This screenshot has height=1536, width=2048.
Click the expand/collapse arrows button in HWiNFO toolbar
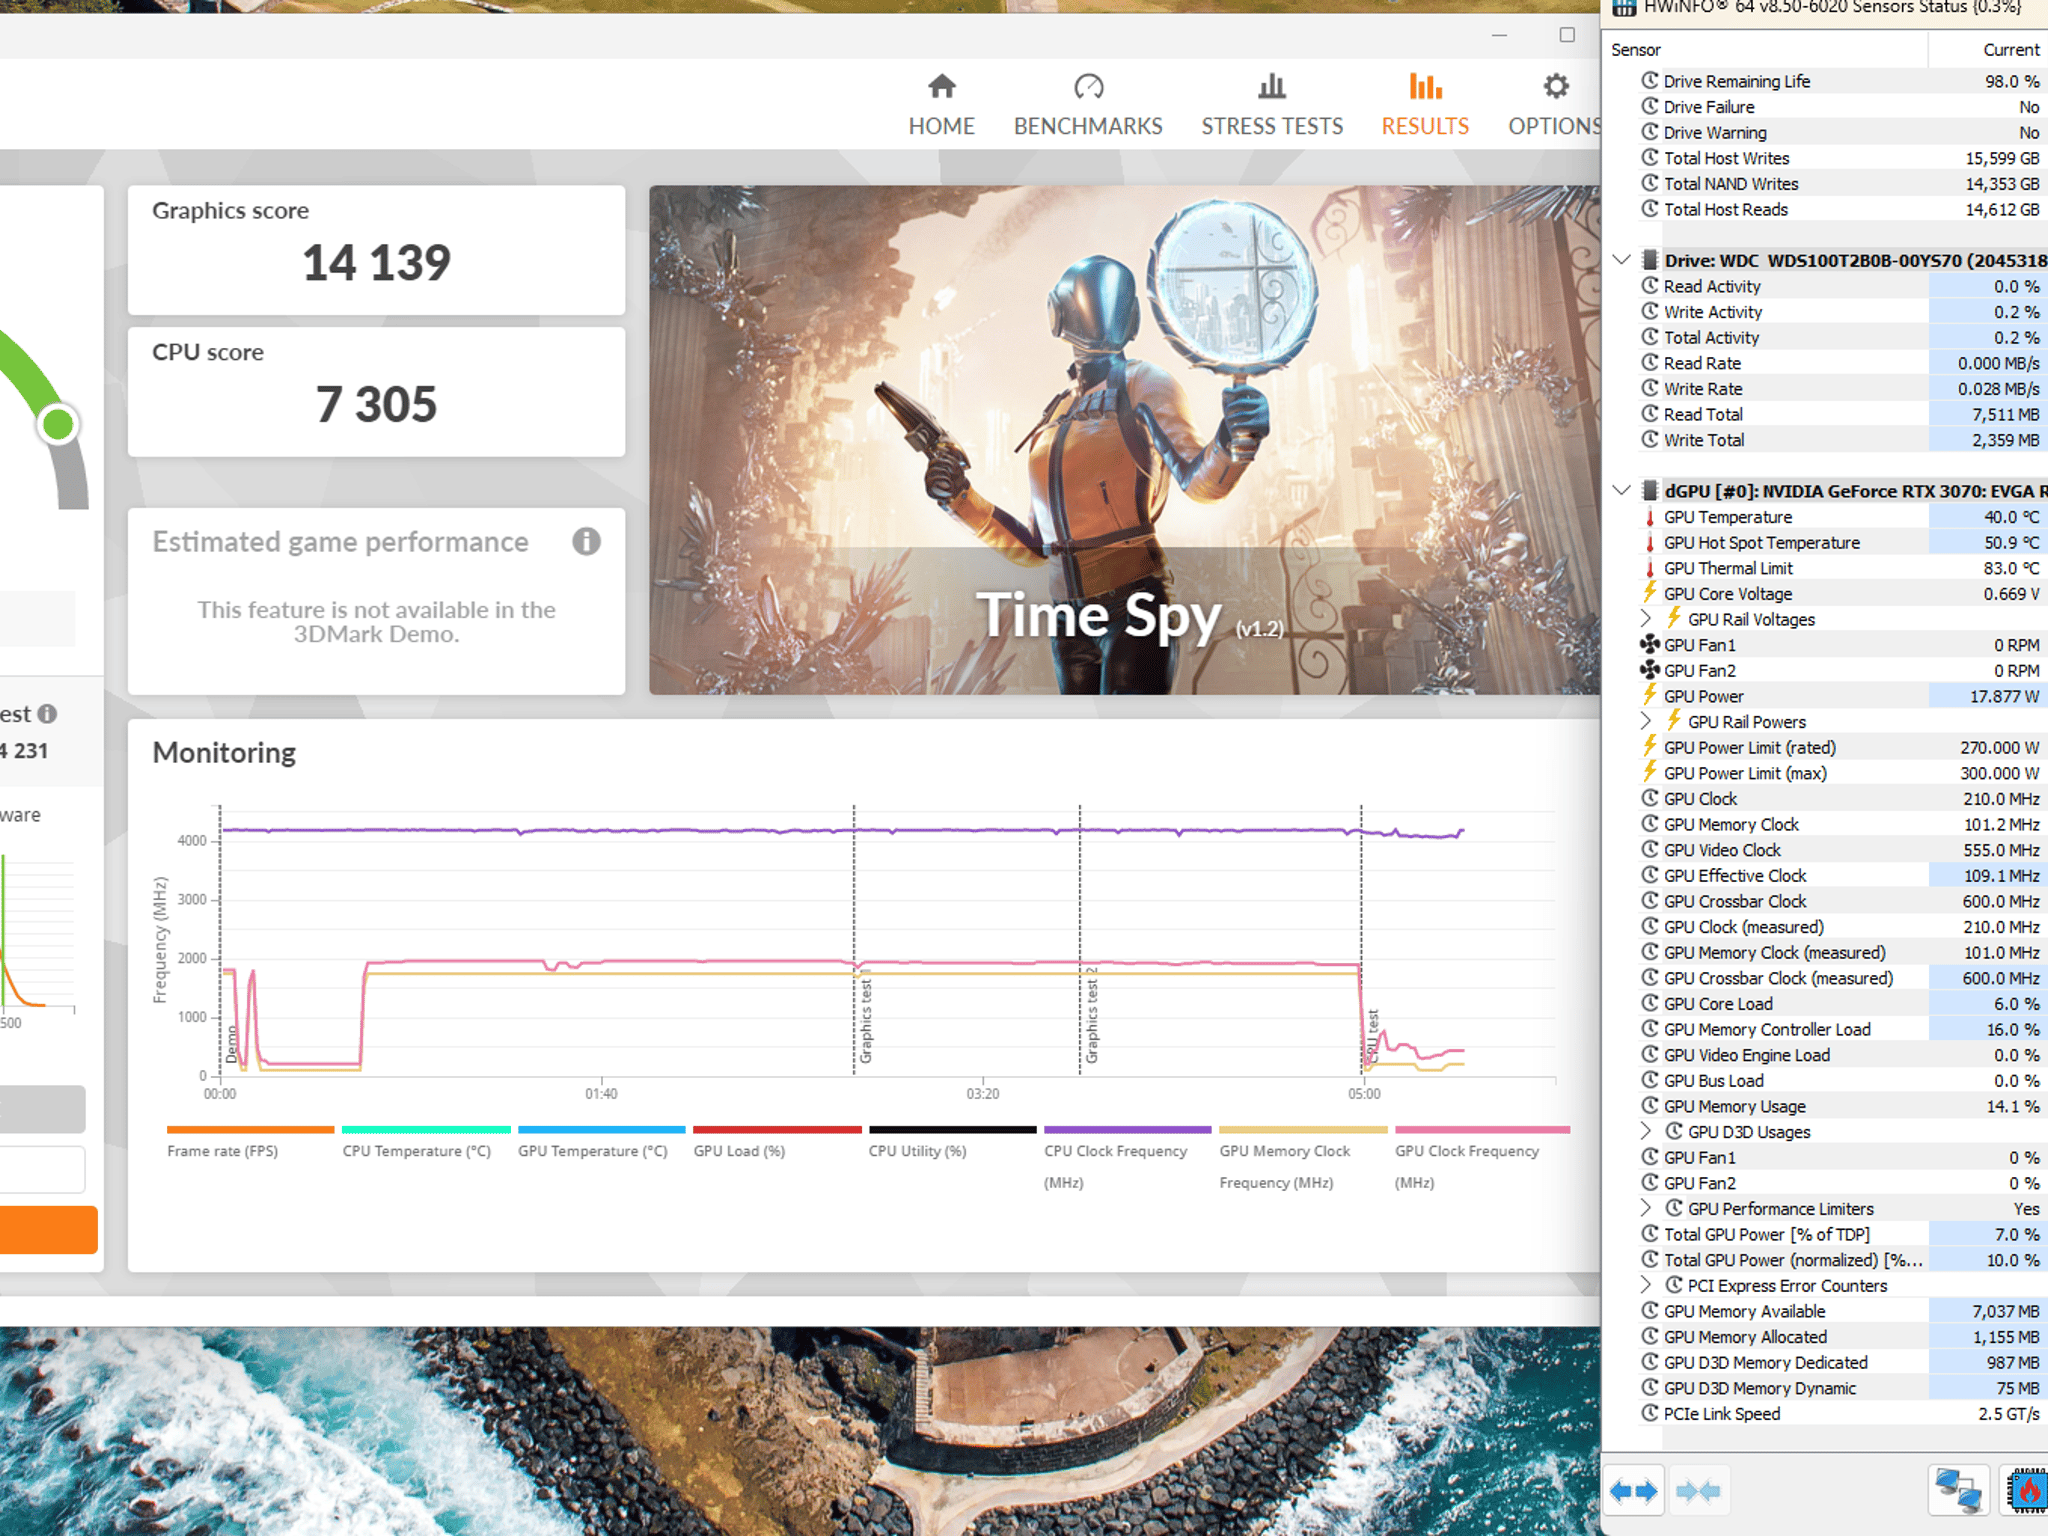click(x=1633, y=1492)
